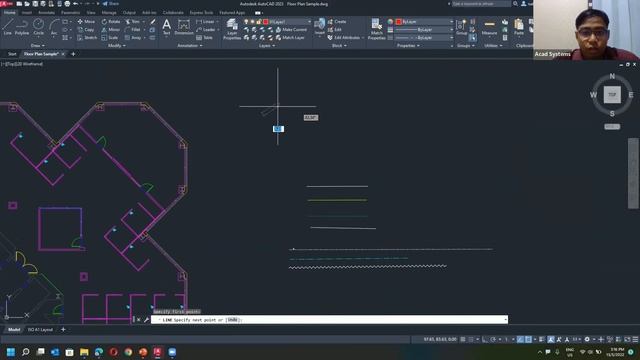Click the Stretch tool
This screenshot has height=360, width=640.
pyautogui.click(x=87, y=38)
